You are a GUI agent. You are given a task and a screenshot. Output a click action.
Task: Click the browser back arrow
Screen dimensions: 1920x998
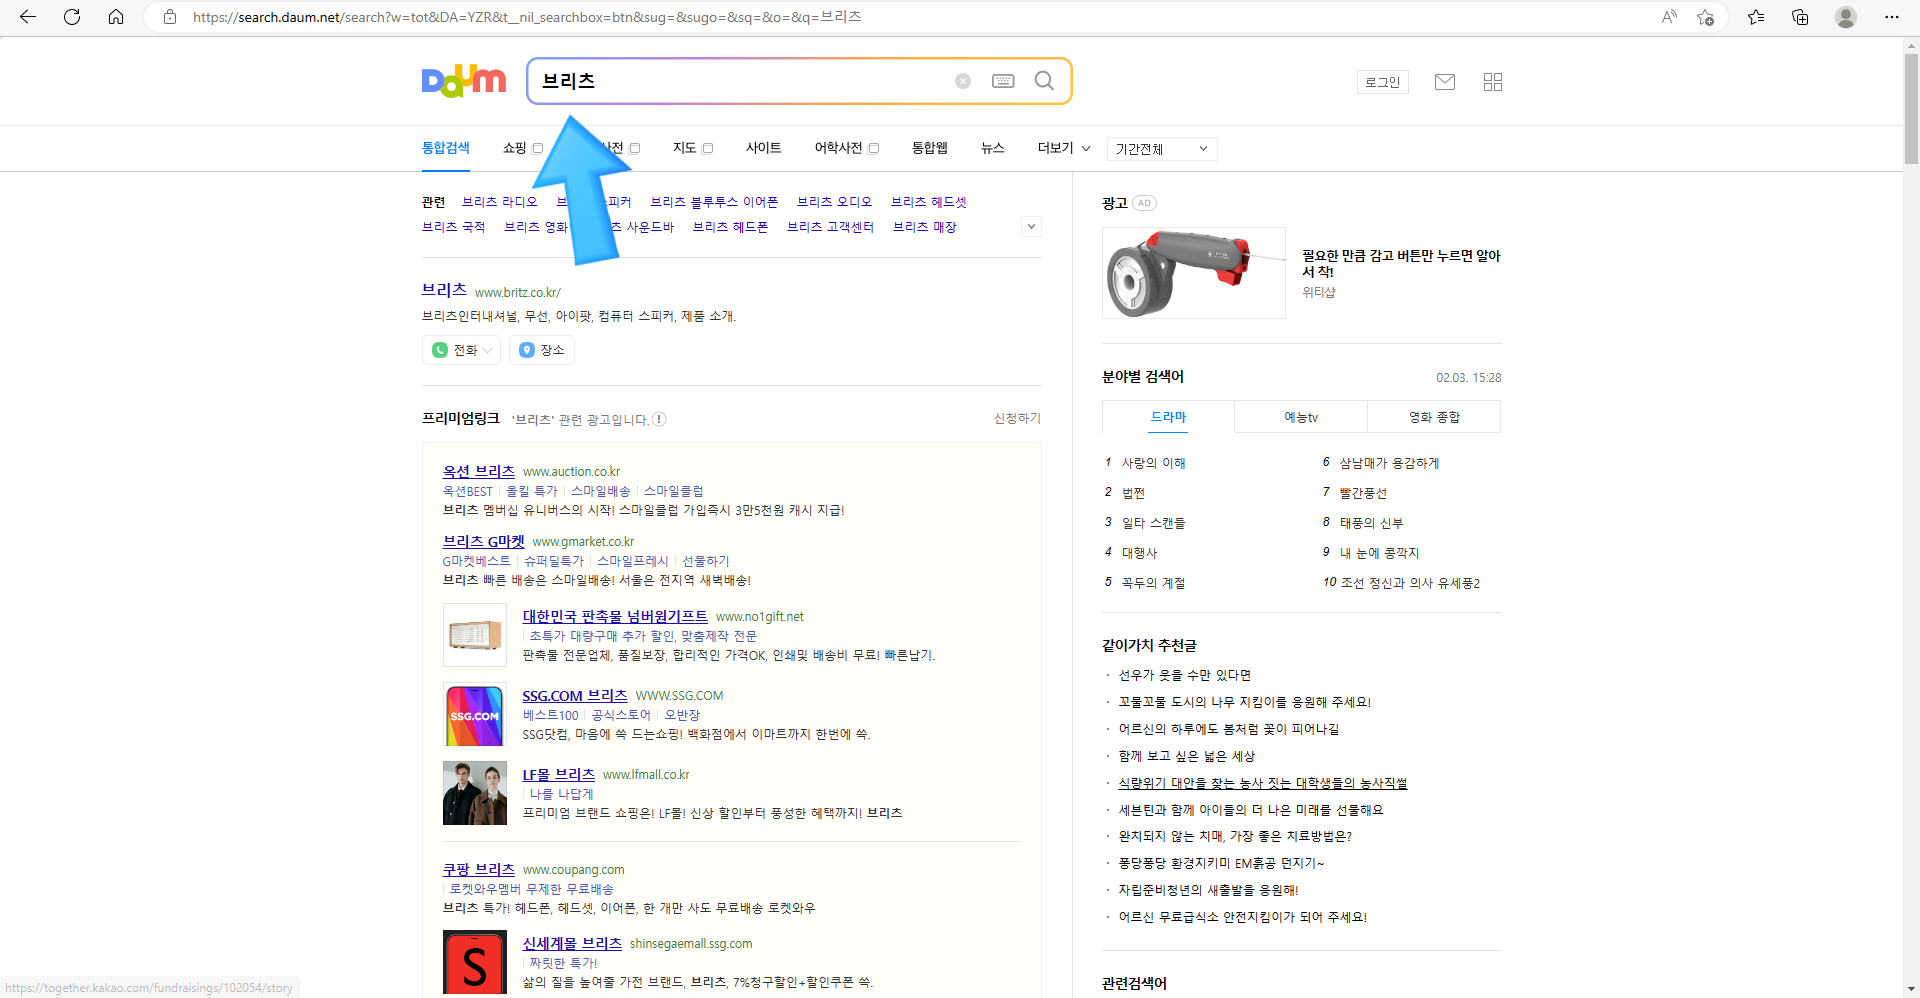click(28, 17)
